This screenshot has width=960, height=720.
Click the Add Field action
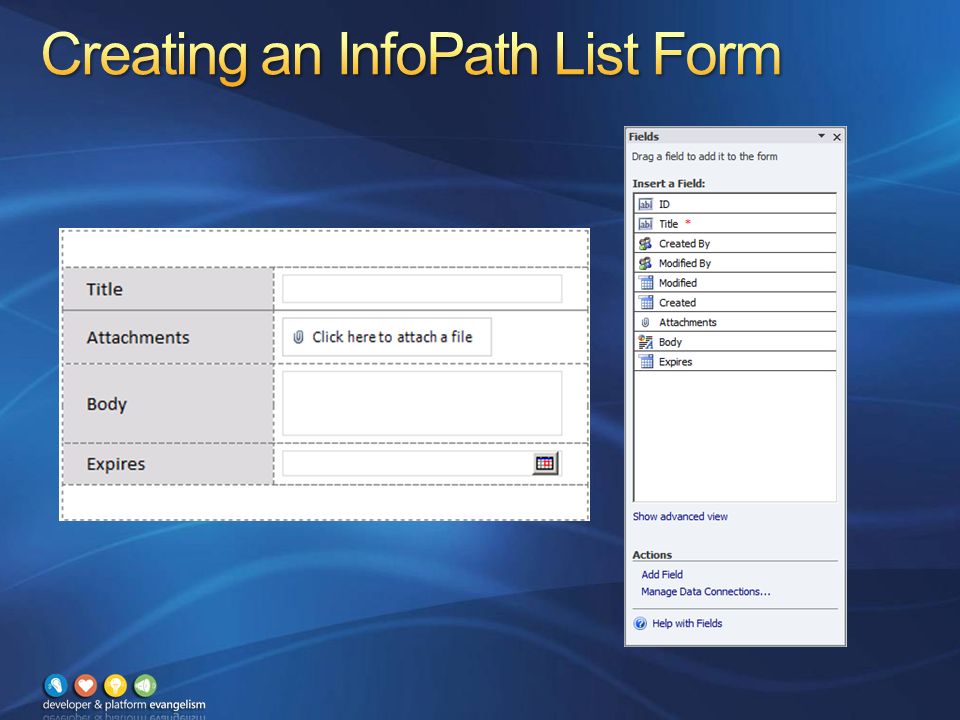coord(662,574)
